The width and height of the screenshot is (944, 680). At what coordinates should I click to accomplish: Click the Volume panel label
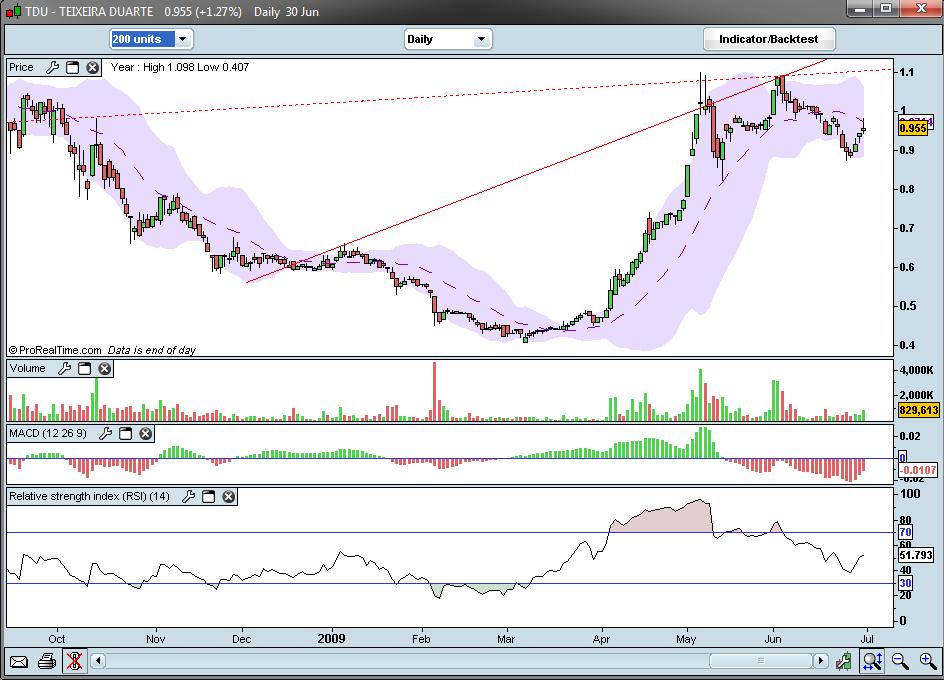(x=27, y=369)
